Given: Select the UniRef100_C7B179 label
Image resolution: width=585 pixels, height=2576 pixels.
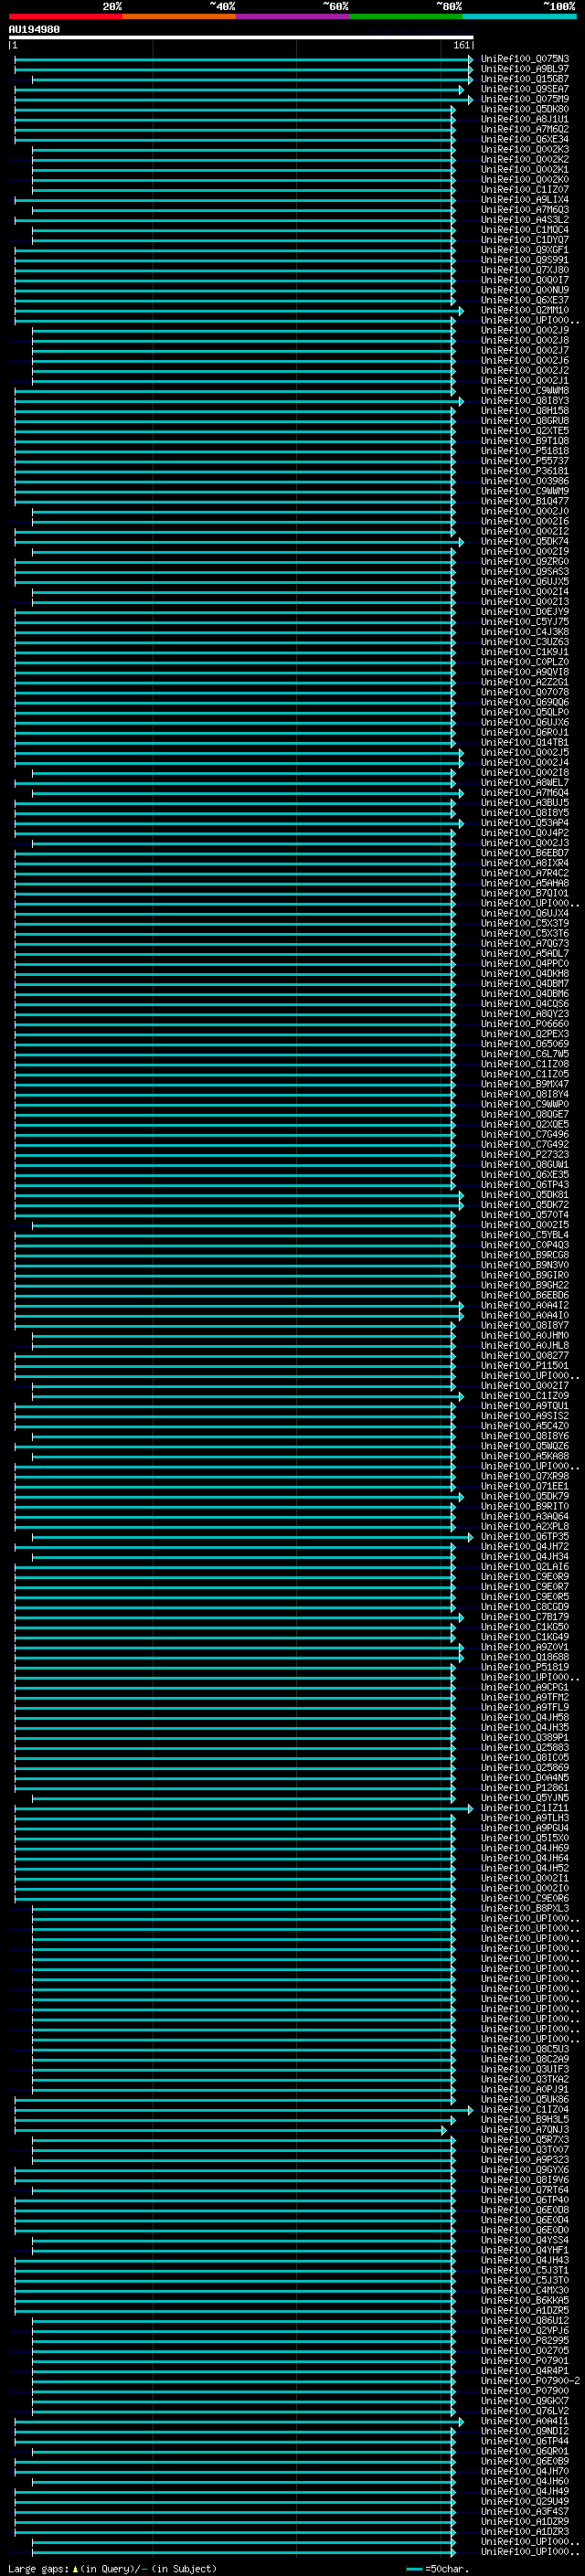Looking at the screenshot, I should point(525,1617).
